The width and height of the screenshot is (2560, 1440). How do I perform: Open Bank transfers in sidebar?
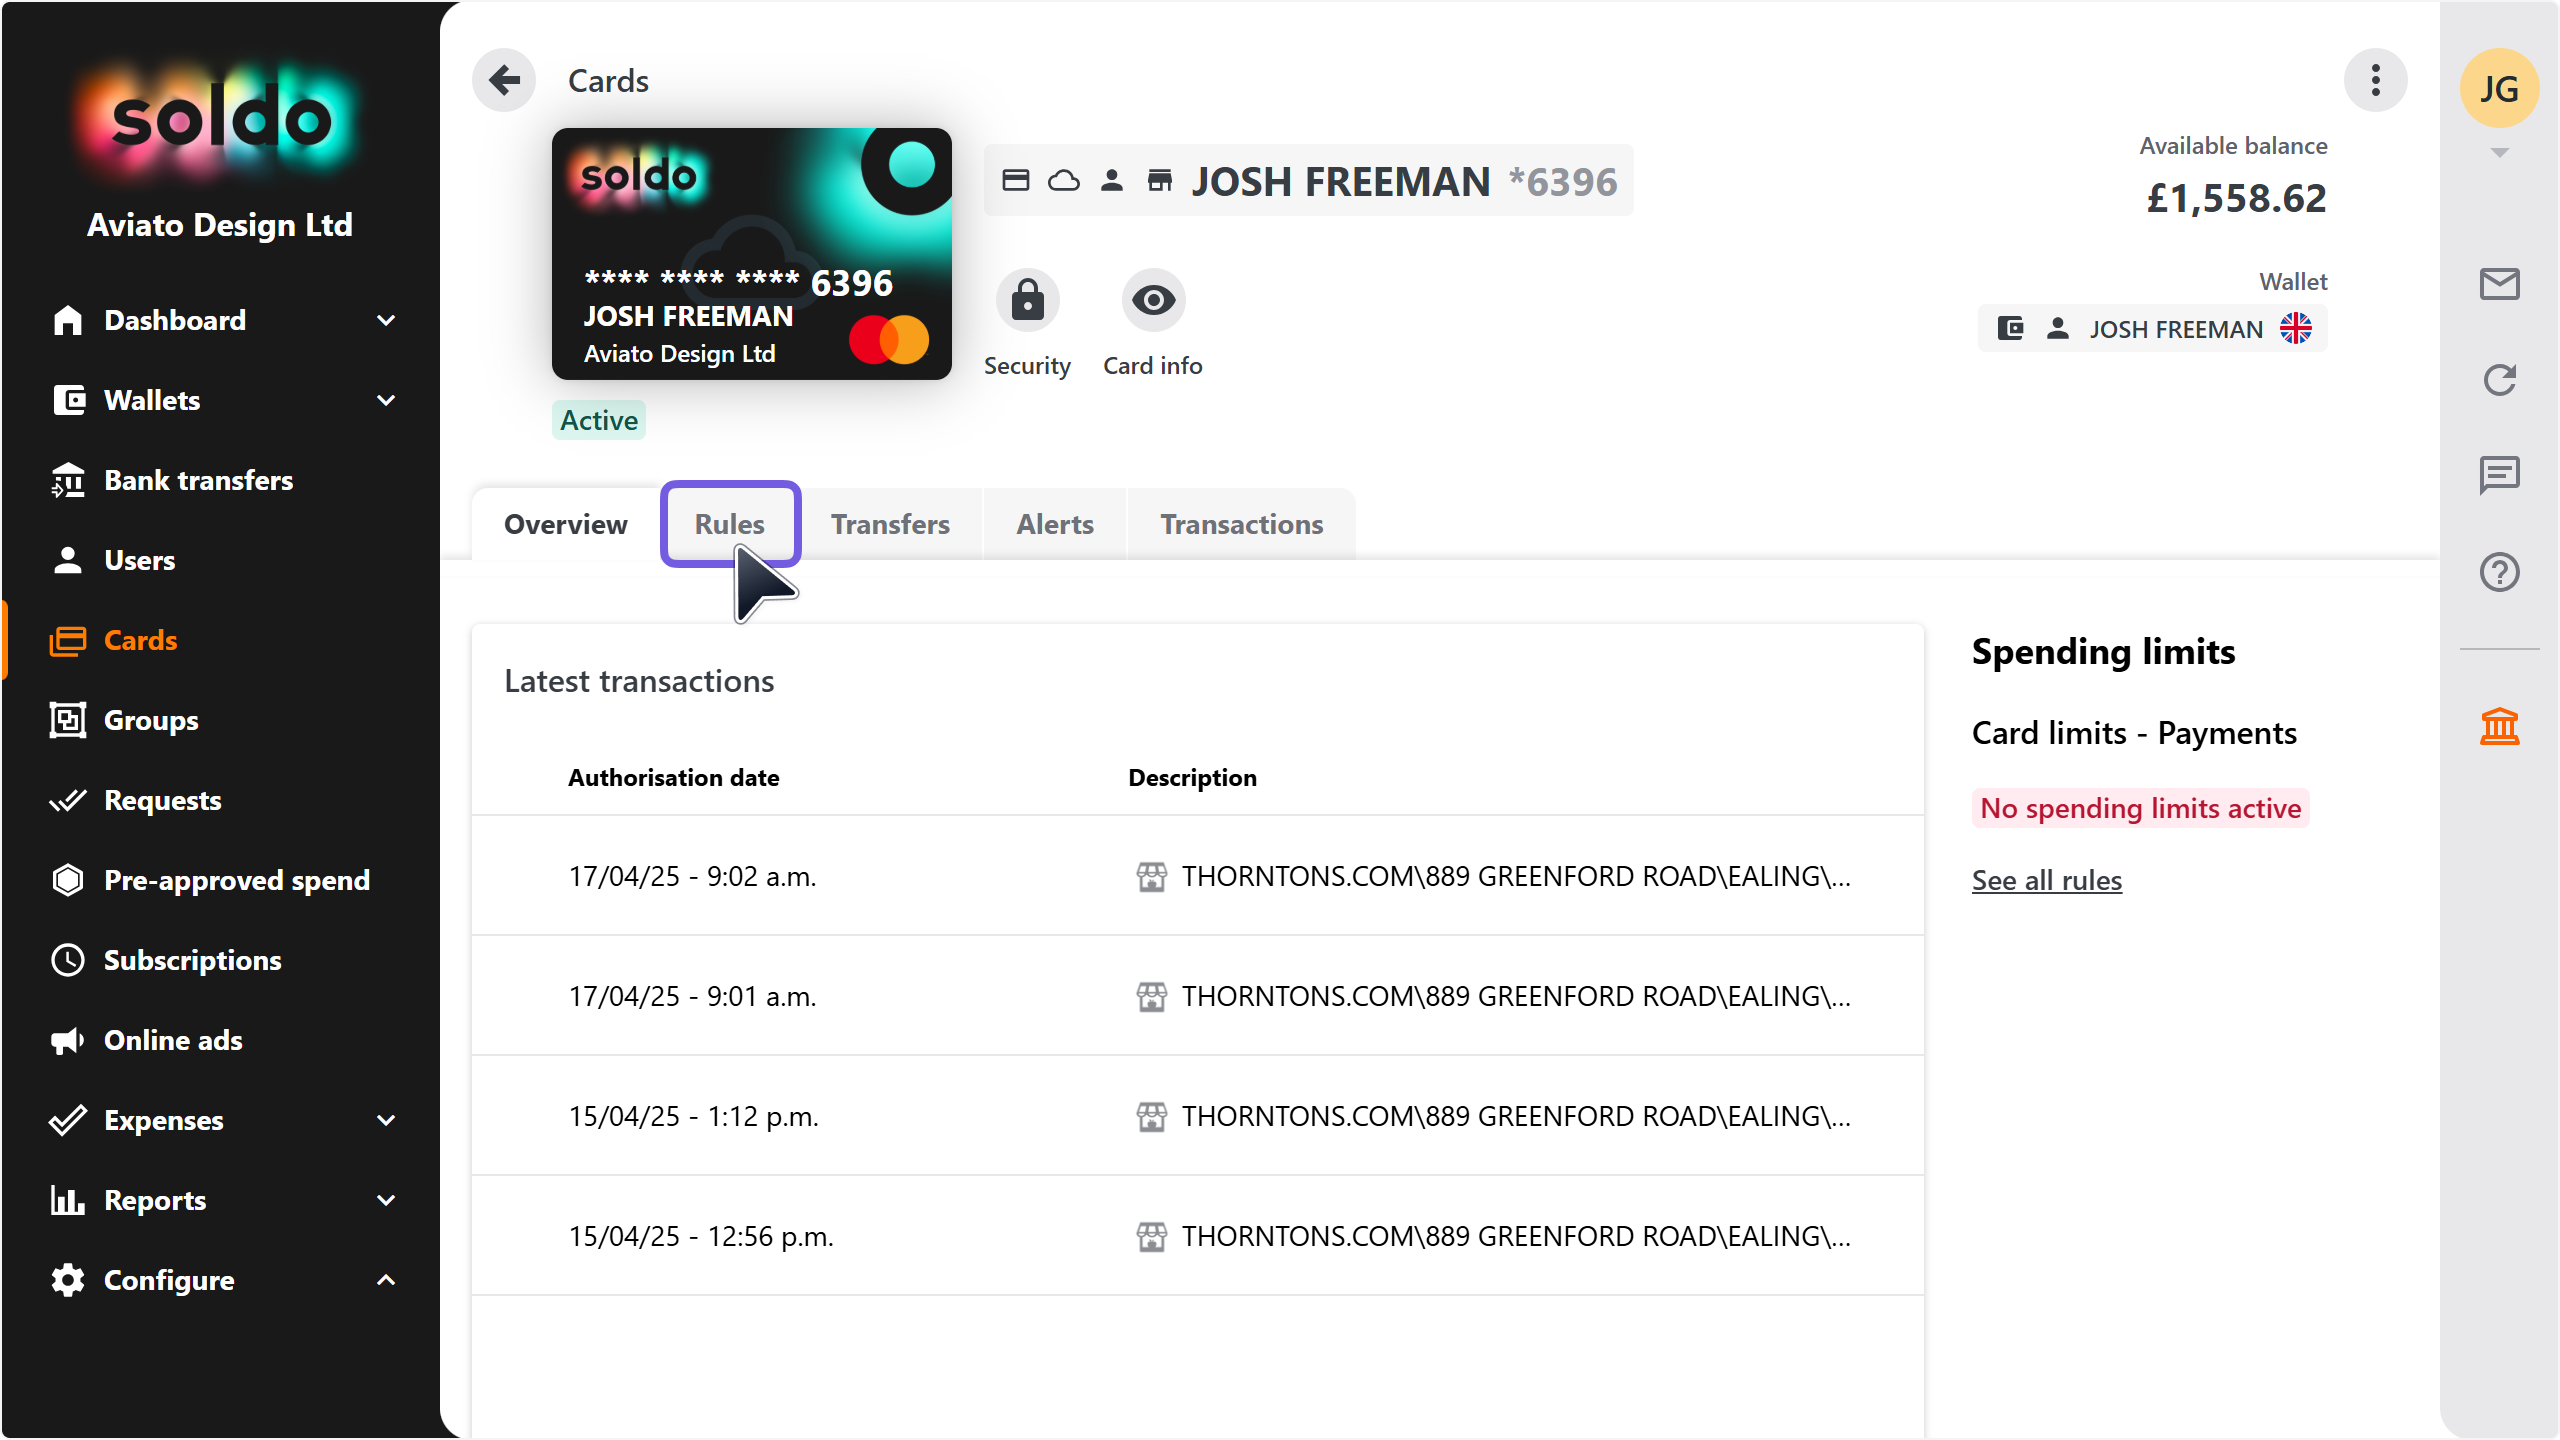[198, 480]
